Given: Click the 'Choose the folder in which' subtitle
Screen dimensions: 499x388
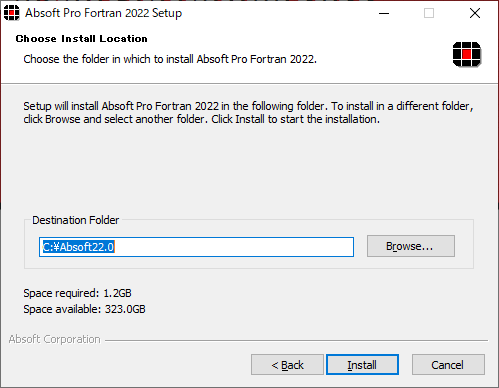Looking at the screenshot, I should tap(170, 59).
